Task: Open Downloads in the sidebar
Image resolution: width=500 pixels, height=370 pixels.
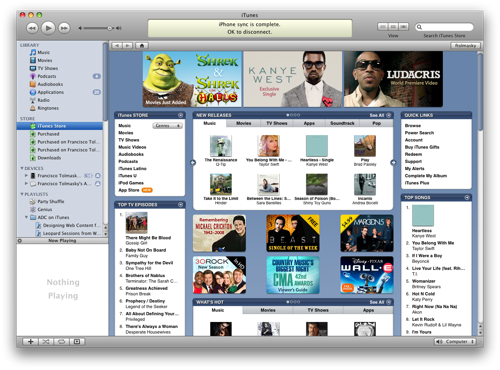Action: coord(49,158)
